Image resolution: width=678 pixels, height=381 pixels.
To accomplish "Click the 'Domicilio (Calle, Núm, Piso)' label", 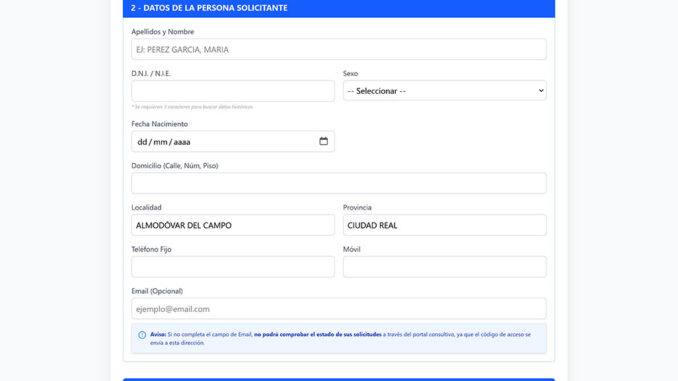I will pyautogui.click(x=175, y=166).
